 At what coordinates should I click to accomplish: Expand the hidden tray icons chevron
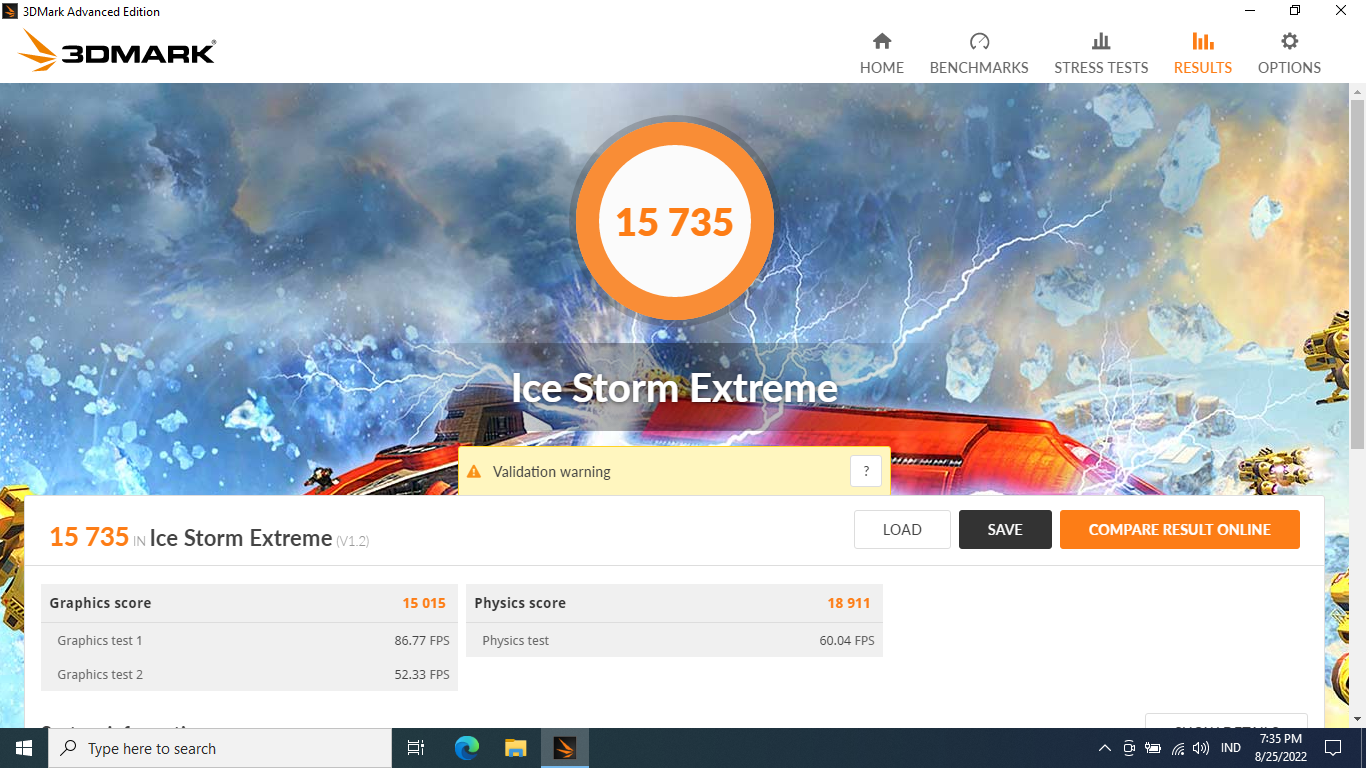click(x=1105, y=748)
